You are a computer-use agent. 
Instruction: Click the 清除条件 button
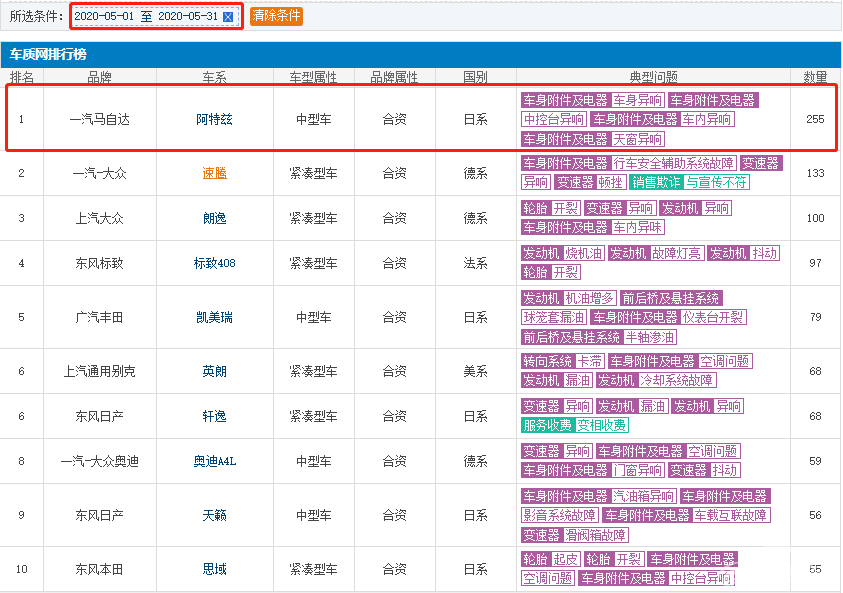click(x=276, y=16)
